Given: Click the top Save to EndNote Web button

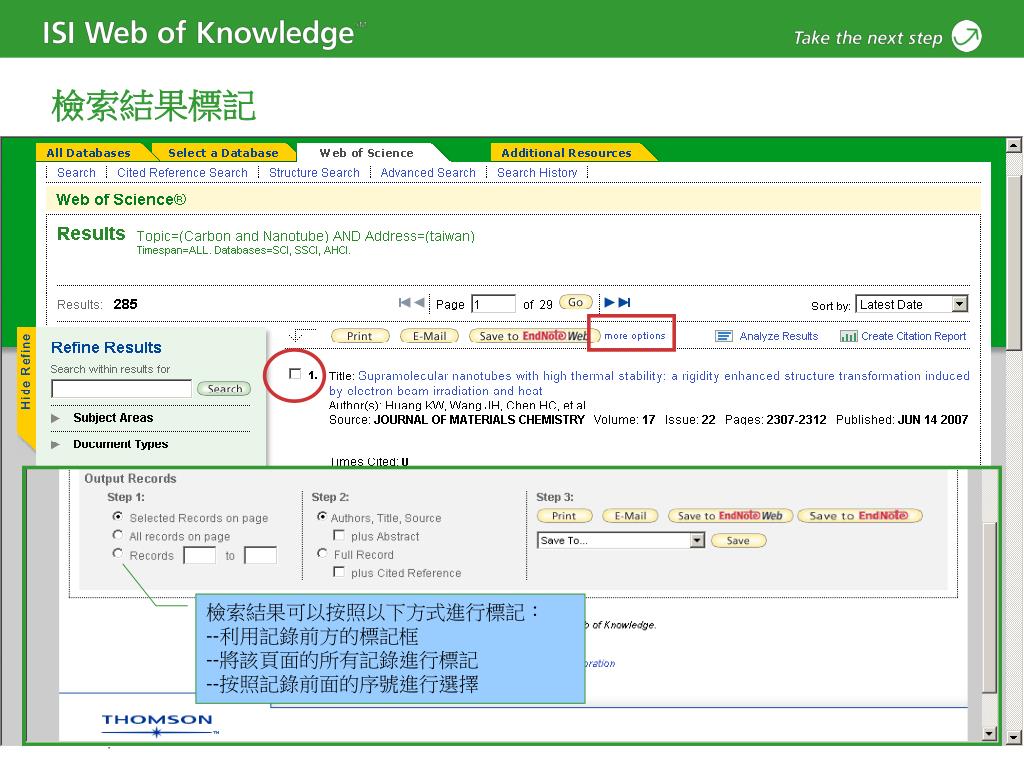Looking at the screenshot, I should point(534,336).
